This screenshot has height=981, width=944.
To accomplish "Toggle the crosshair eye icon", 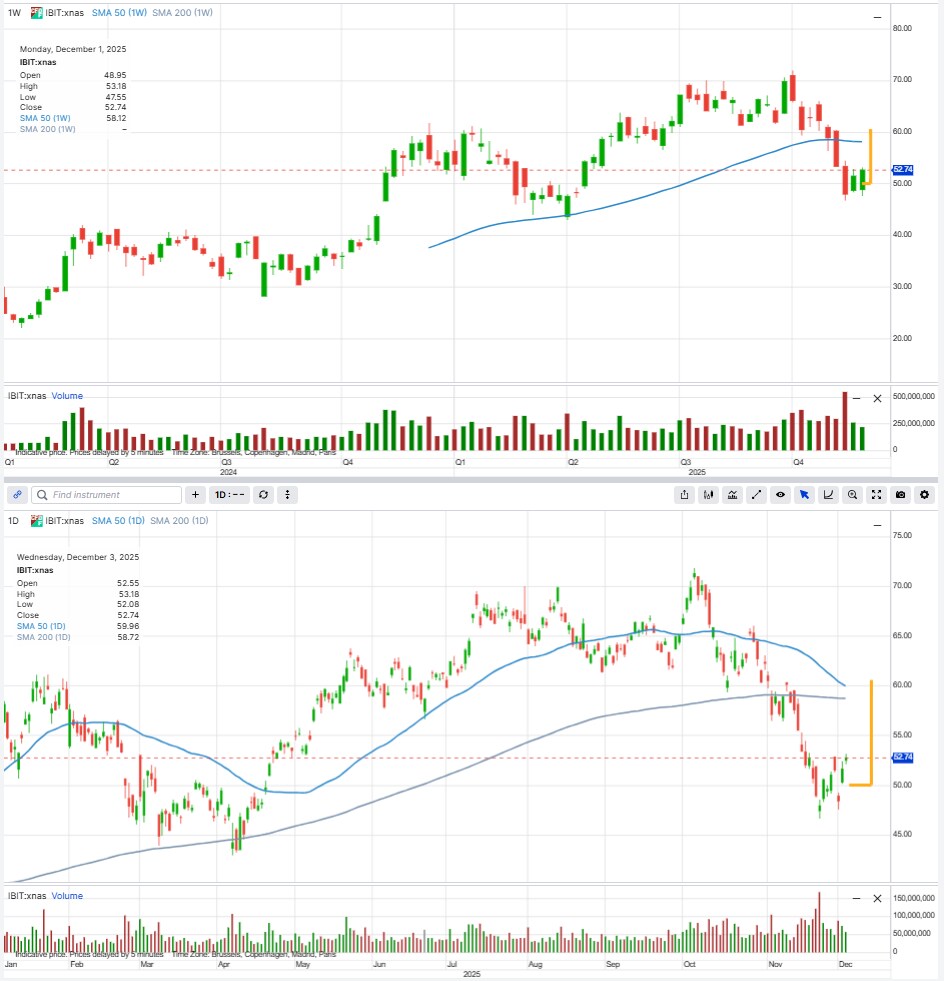I will pyautogui.click(x=780, y=494).
